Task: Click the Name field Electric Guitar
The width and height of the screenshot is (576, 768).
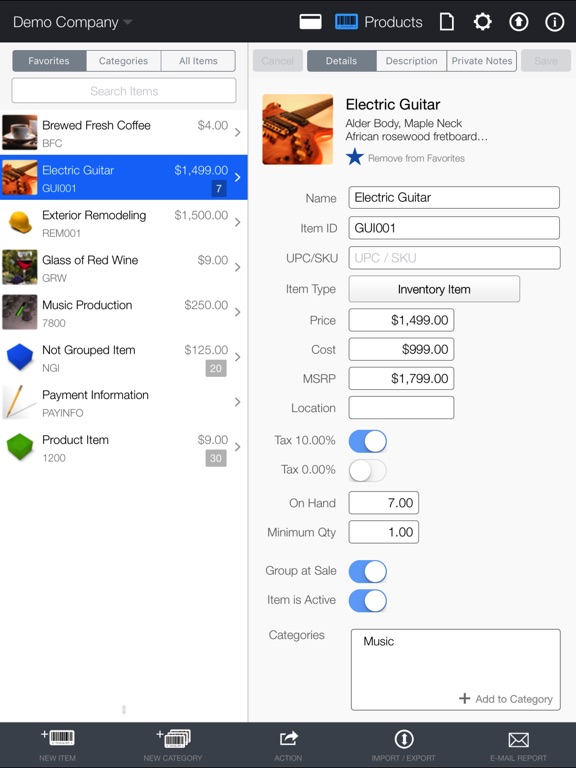Action: pos(454,197)
